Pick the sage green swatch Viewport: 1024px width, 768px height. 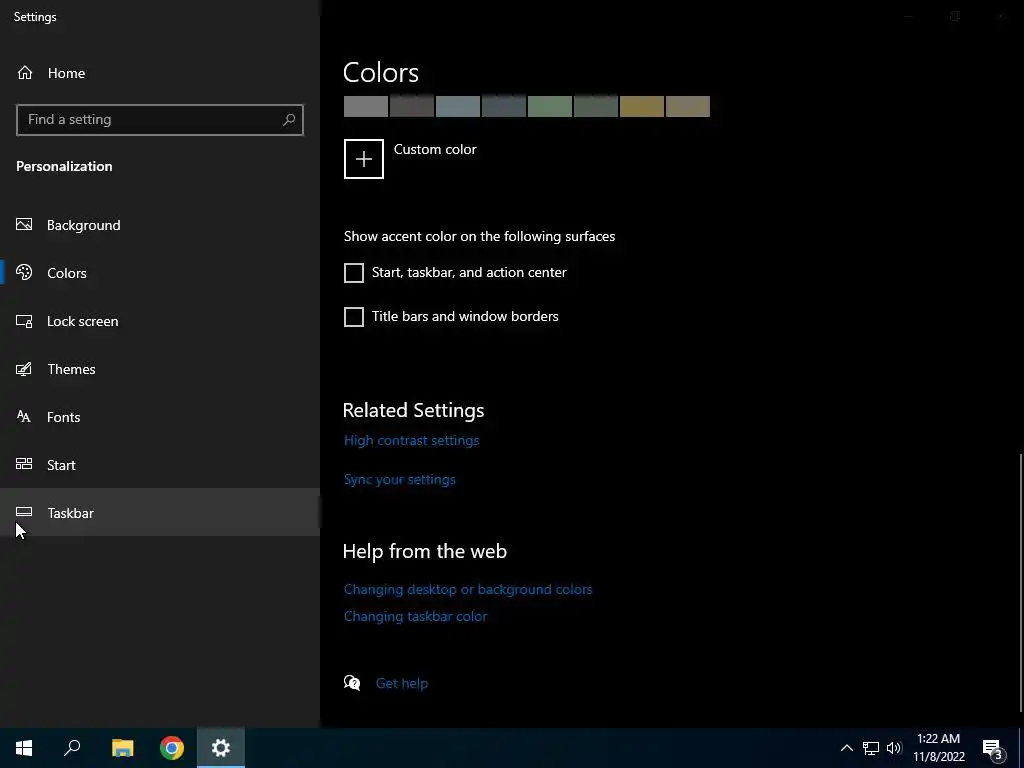550,106
